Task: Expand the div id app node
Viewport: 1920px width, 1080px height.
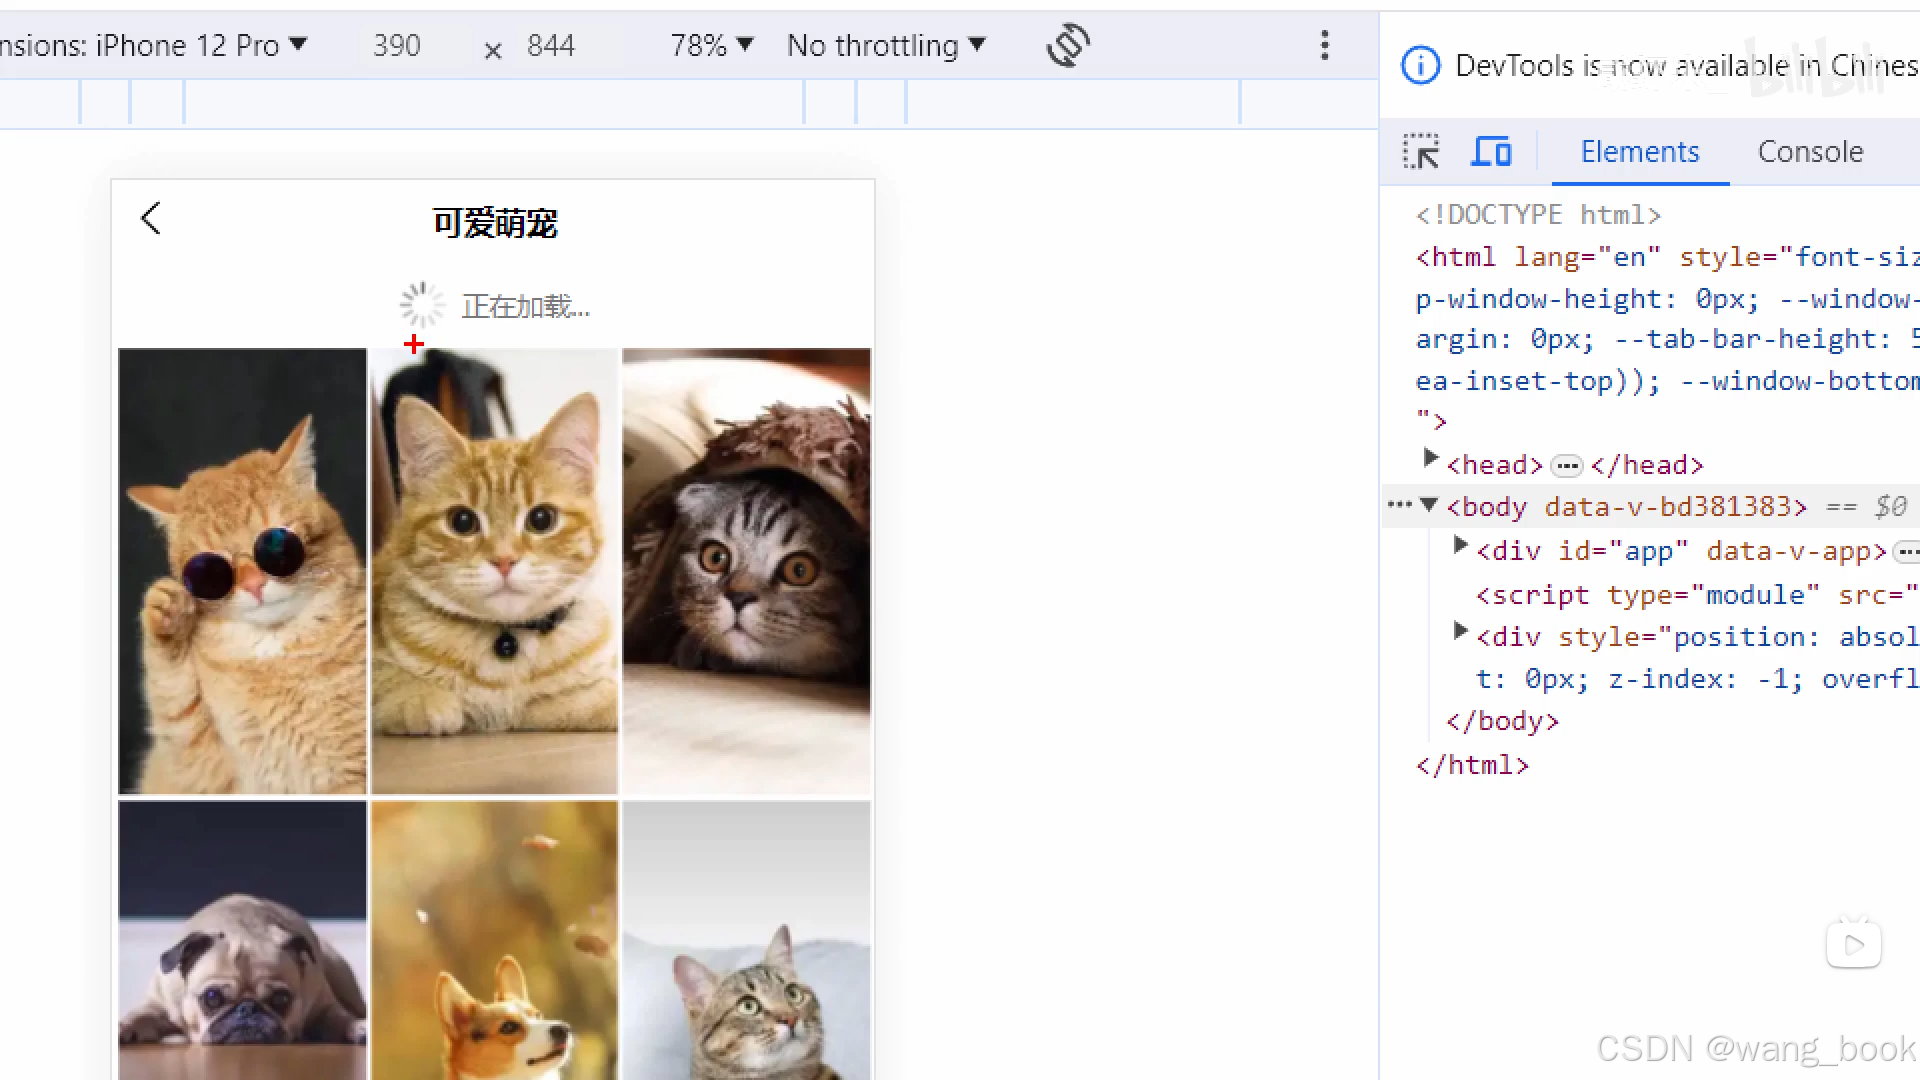Action: pyautogui.click(x=1460, y=546)
